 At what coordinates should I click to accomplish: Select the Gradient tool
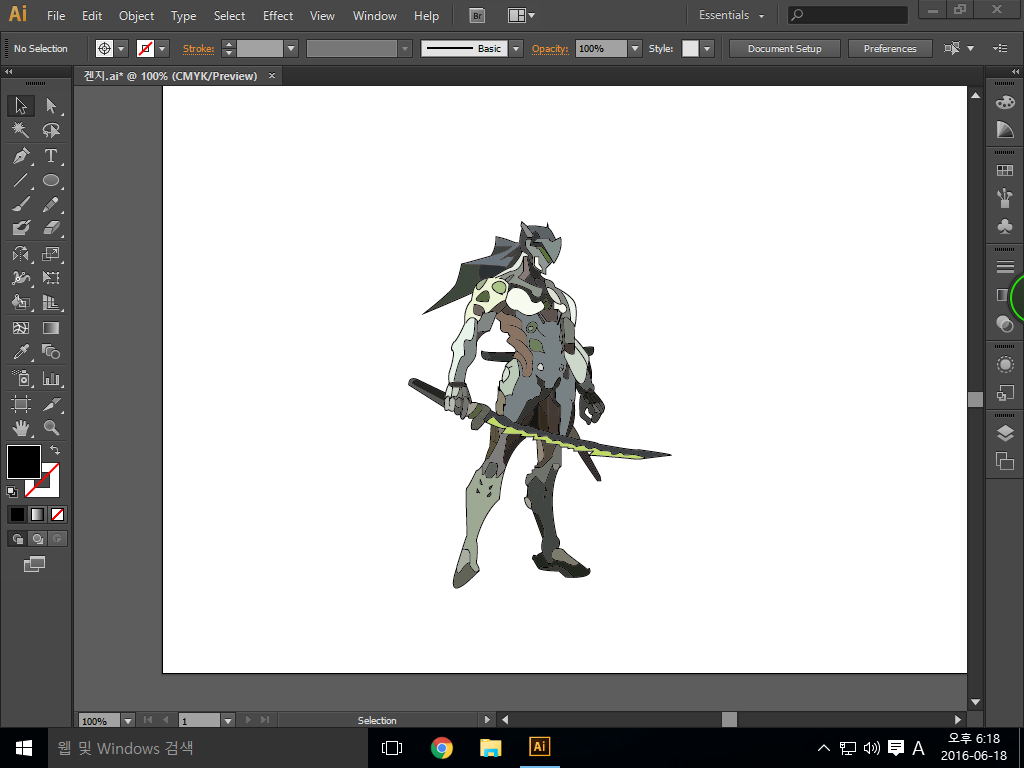(x=51, y=328)
